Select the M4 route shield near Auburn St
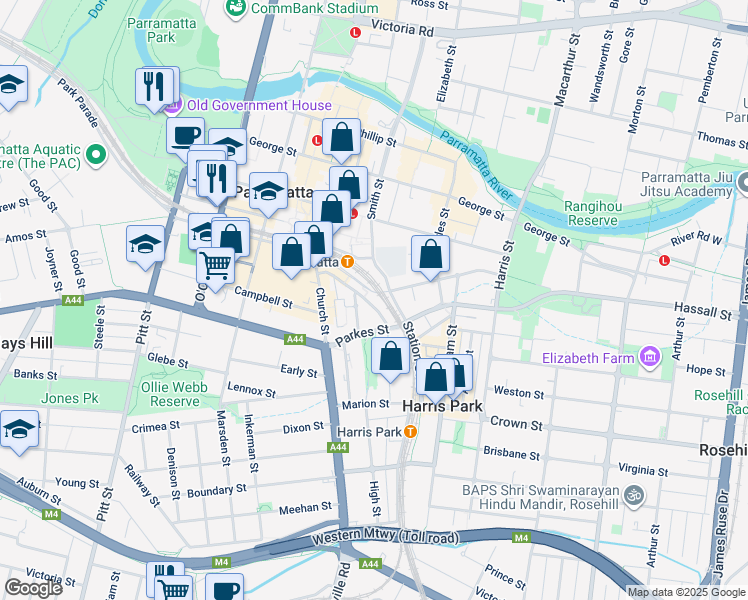 [x=51, y=514]
